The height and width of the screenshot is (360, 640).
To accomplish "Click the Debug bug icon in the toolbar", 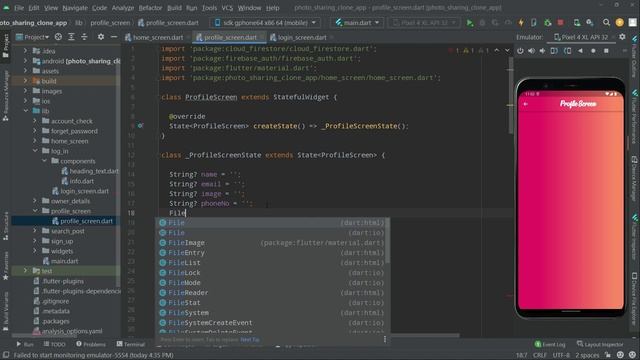I will [x=547, y=23].
